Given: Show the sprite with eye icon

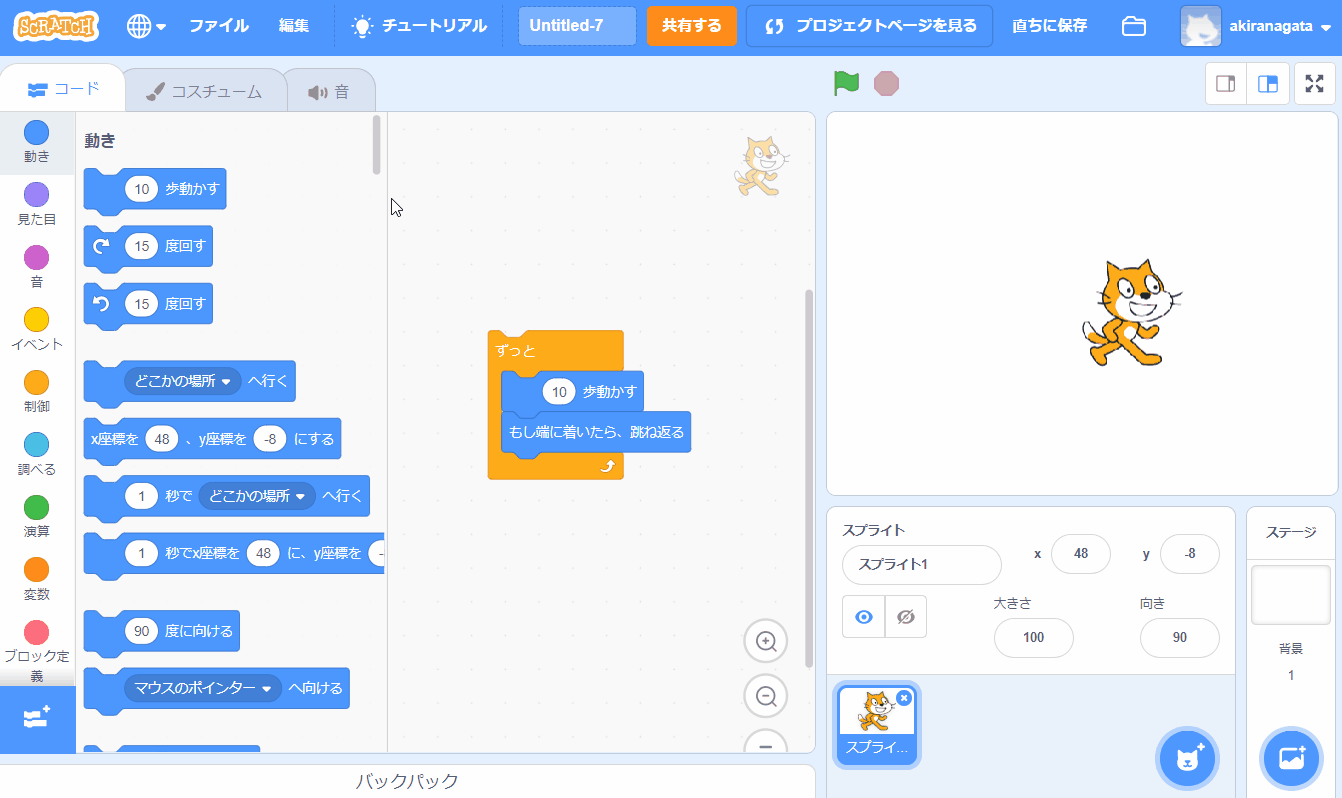Looking at the screenshot, I should pyautogui.click(x=864, y=617).
